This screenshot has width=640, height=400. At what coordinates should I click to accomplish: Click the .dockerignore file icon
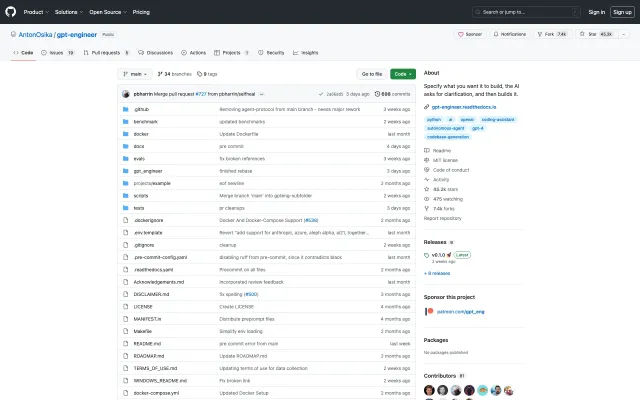point(126,220)
